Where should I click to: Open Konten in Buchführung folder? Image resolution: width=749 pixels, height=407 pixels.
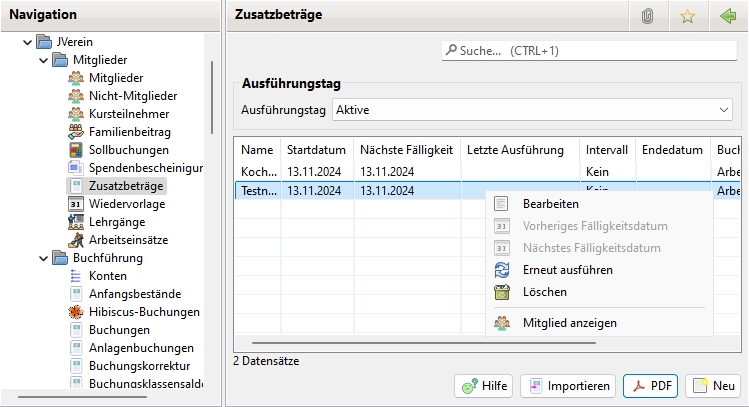click(x=108, y=276)
